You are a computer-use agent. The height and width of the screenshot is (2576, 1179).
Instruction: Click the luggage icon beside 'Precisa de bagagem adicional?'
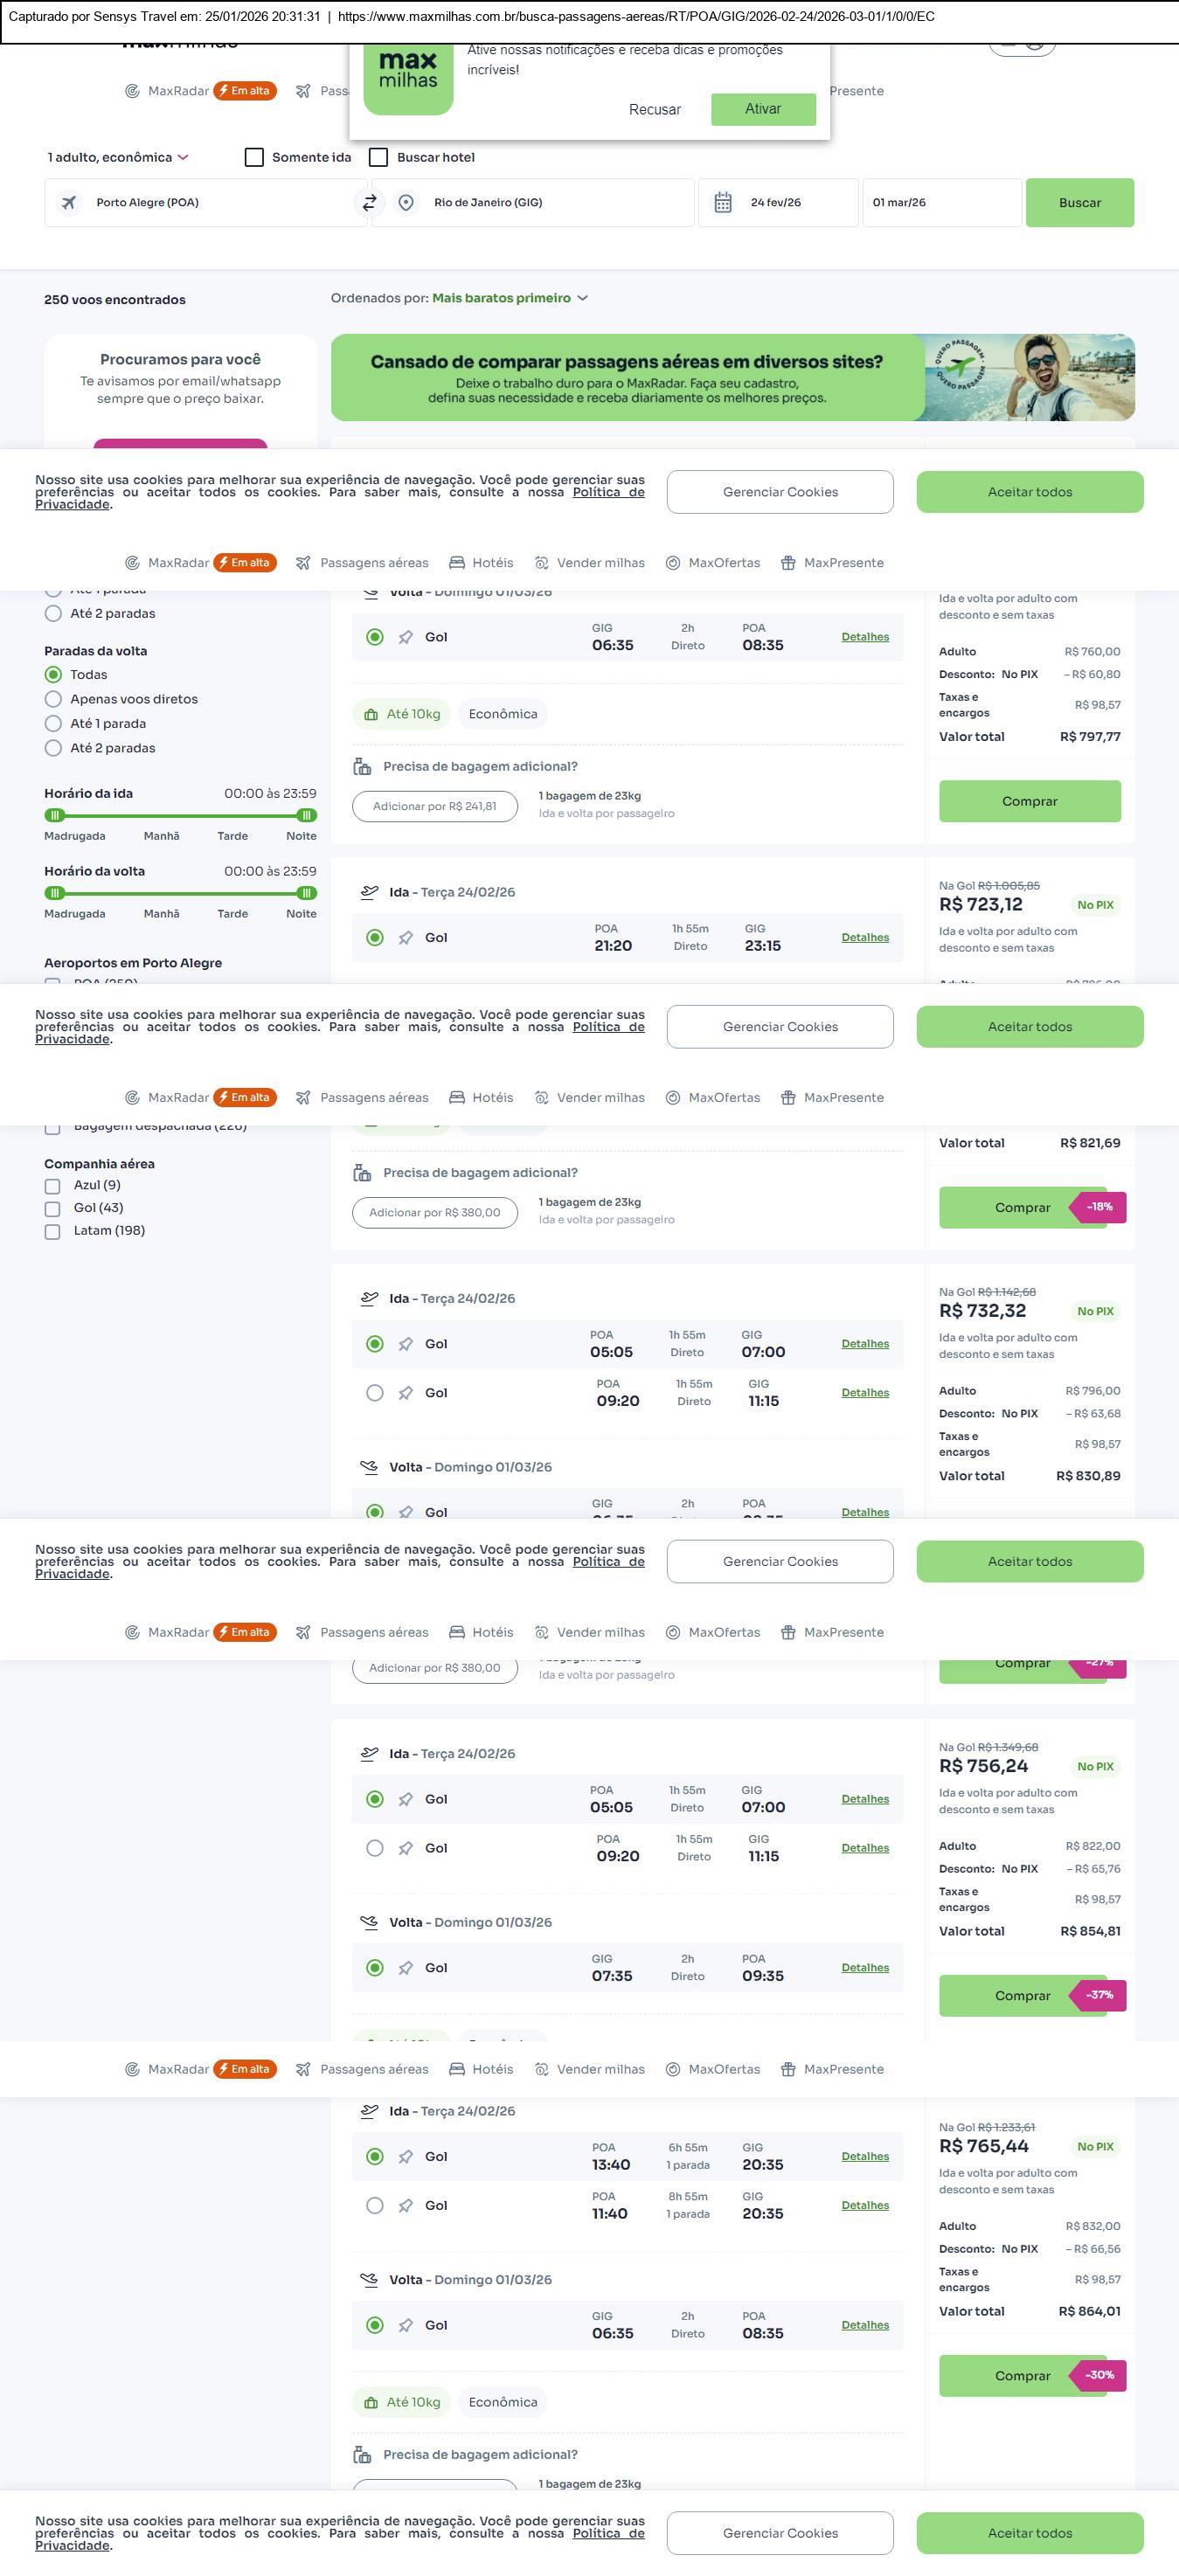click(362, 767)
